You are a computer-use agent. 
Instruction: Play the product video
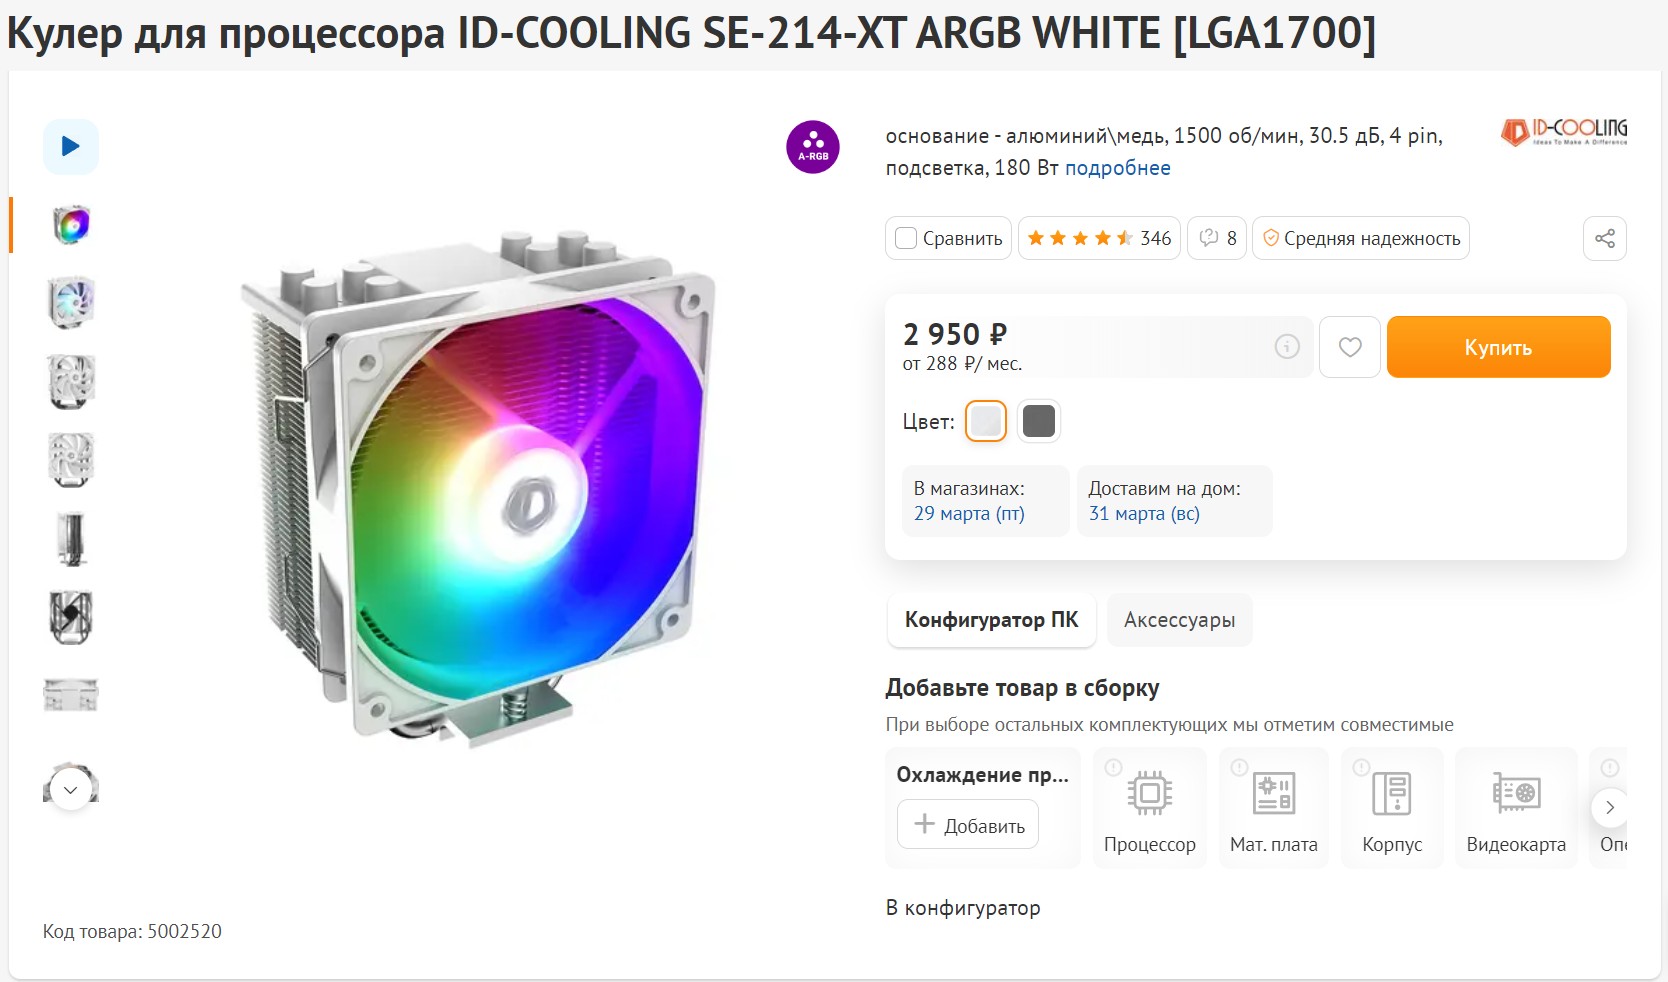click(x=70, y=147)
